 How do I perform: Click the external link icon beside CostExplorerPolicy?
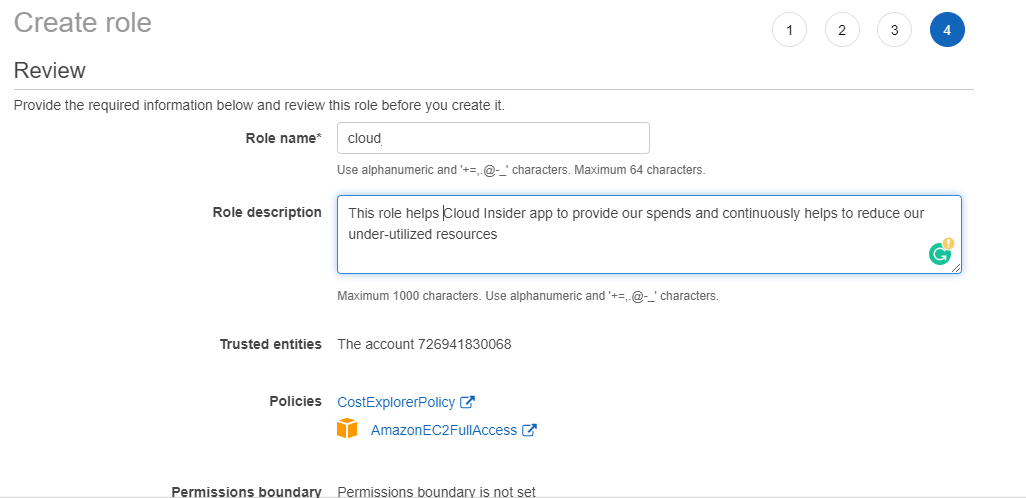467,402
